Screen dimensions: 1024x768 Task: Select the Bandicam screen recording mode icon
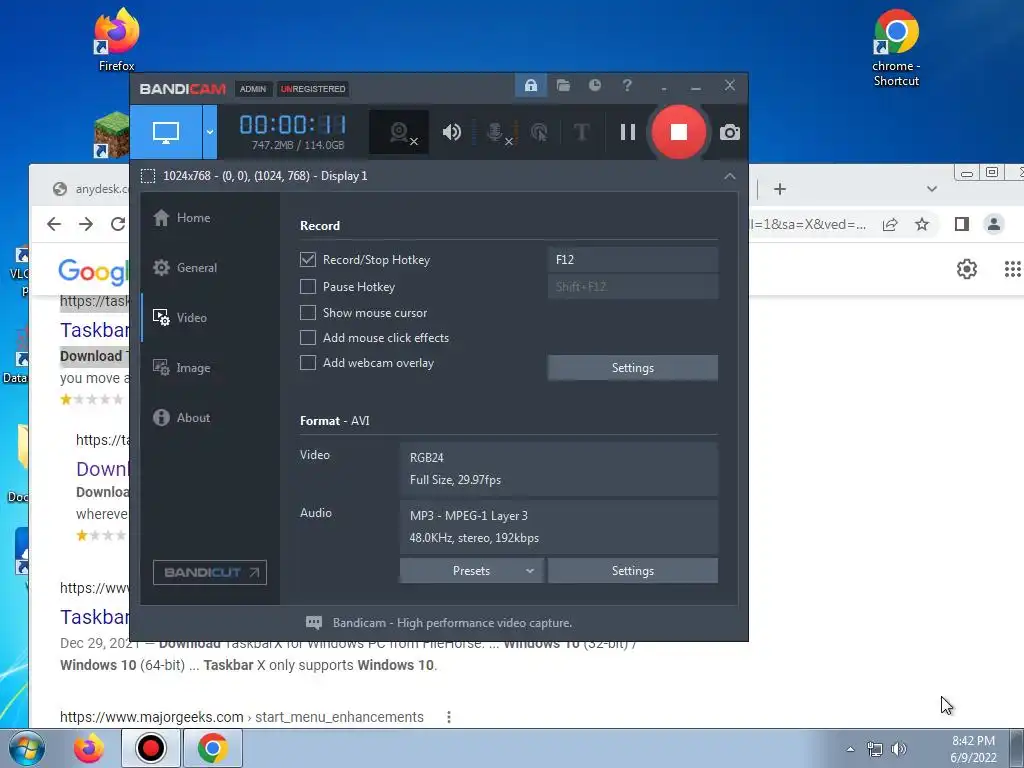point(166,133)
